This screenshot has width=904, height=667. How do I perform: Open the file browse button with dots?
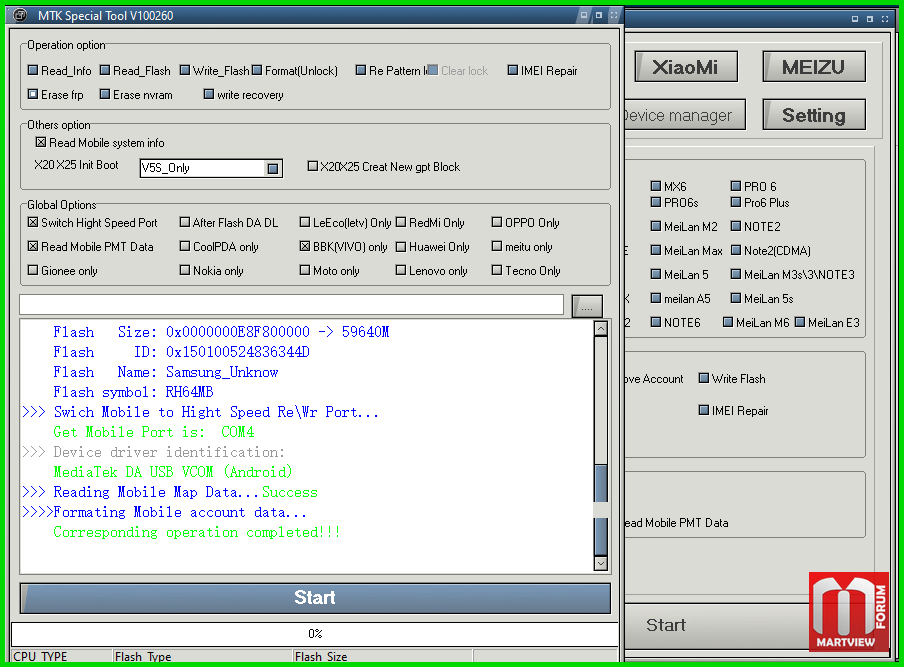[587, 306]
